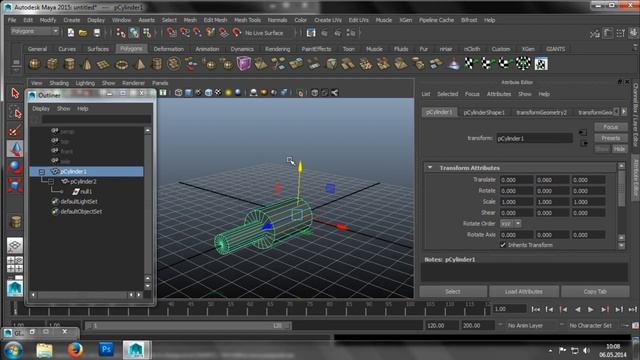This screenshot has width=640, height=360.
Task: Open the Create UVs menu
Action: 328,20
